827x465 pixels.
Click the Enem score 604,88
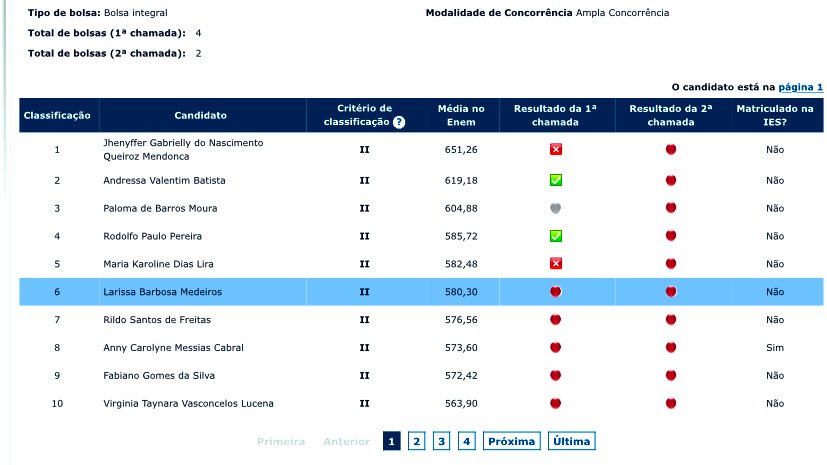(461, 208)
